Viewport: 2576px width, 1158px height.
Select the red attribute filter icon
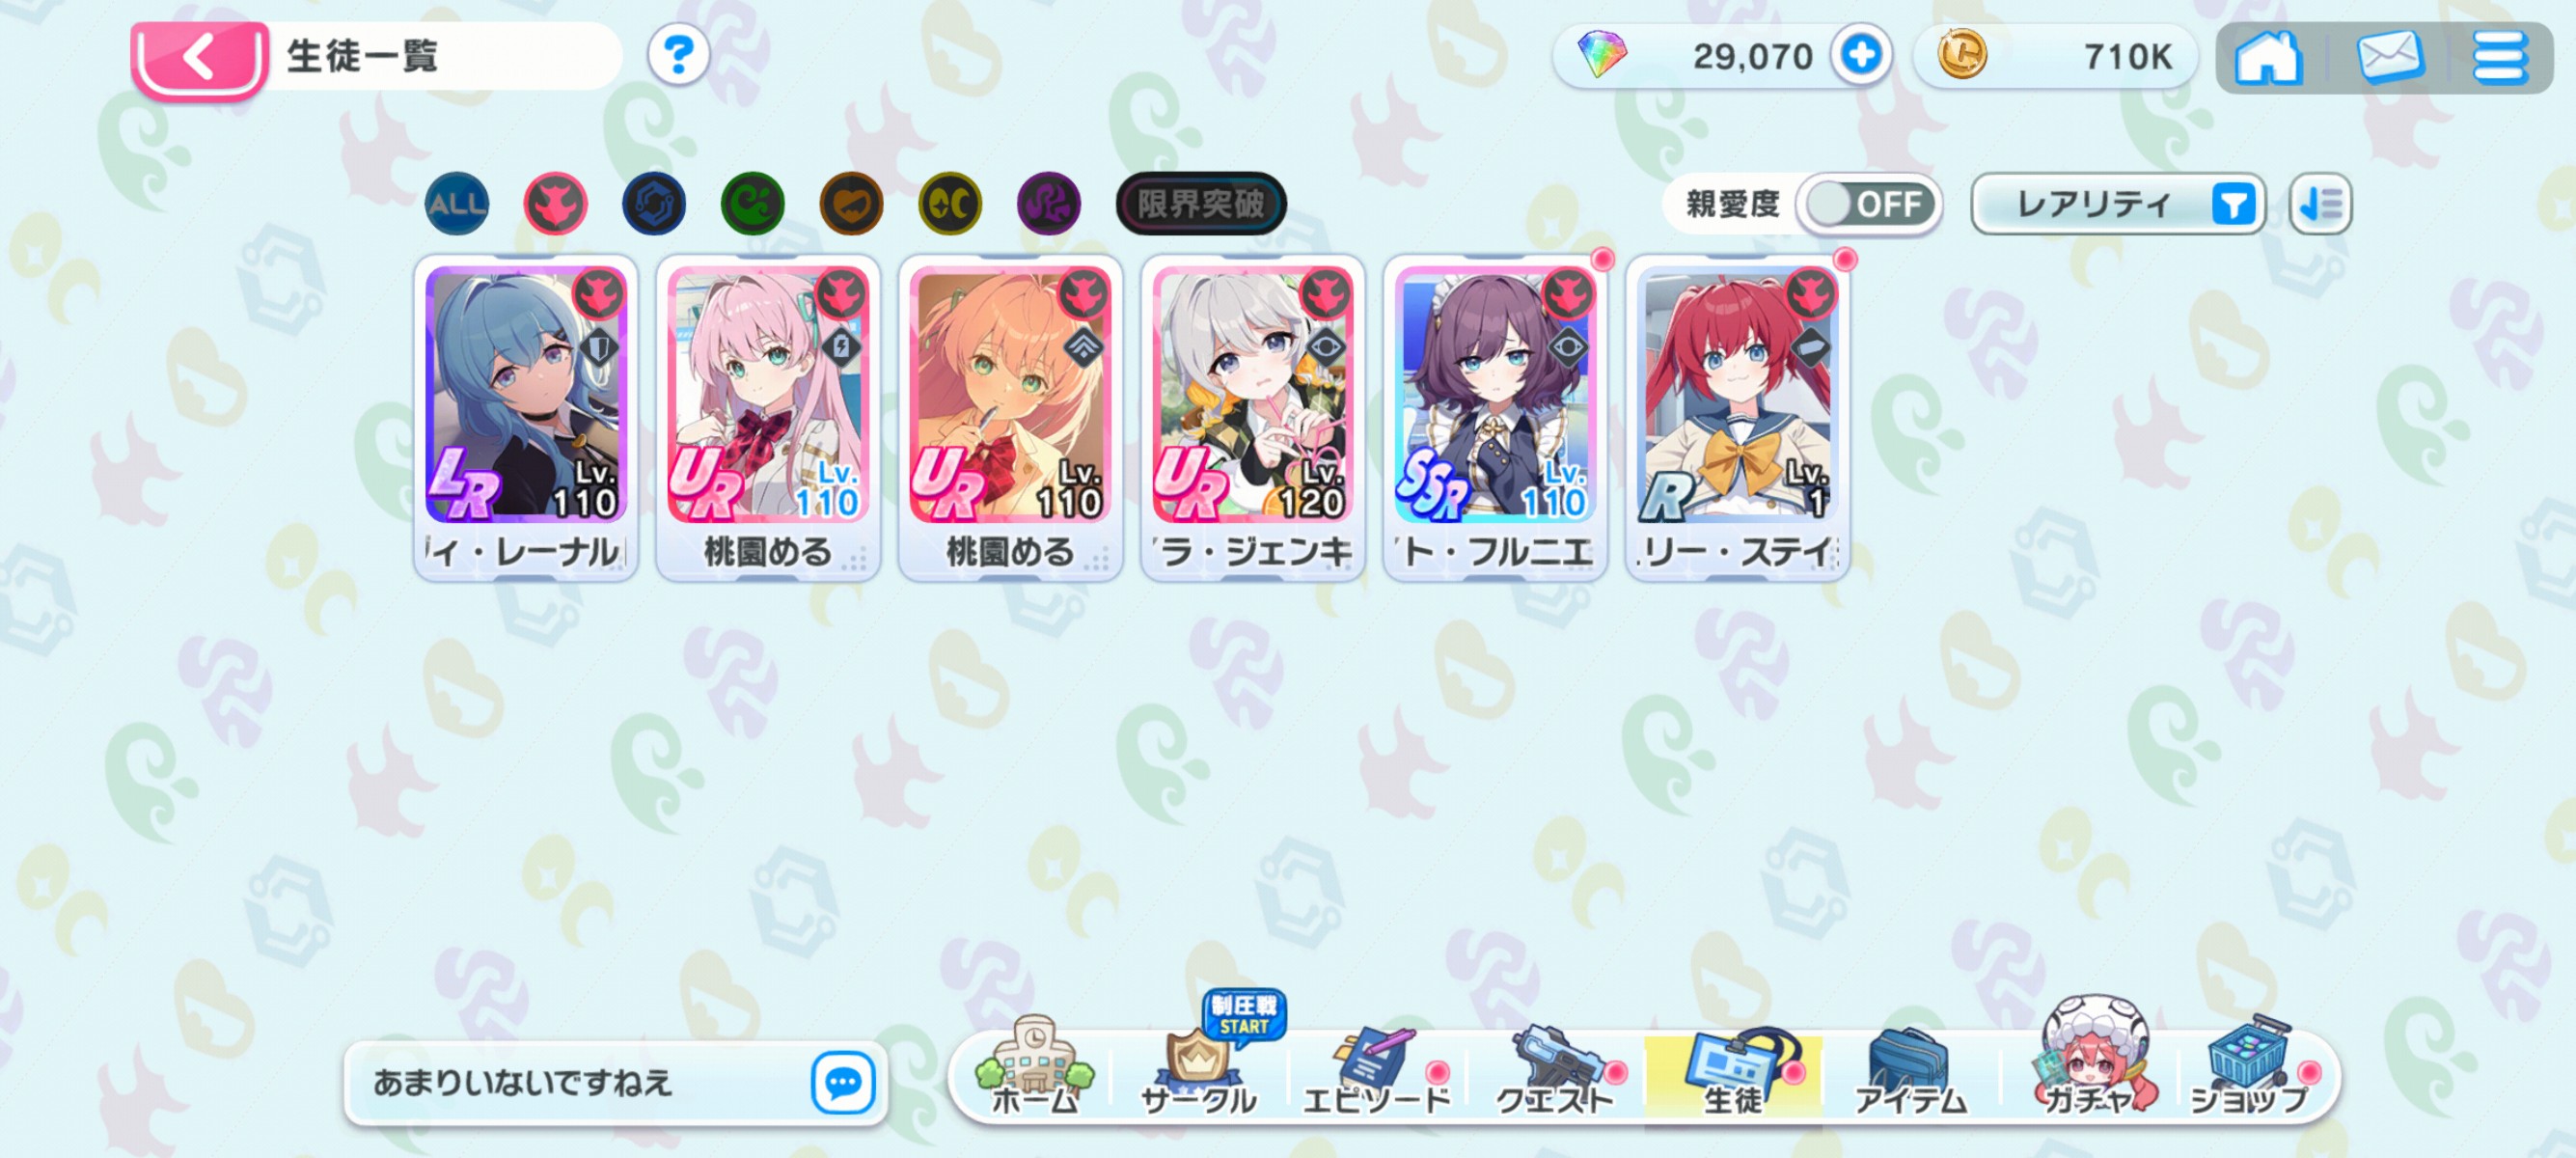[555, 204]
